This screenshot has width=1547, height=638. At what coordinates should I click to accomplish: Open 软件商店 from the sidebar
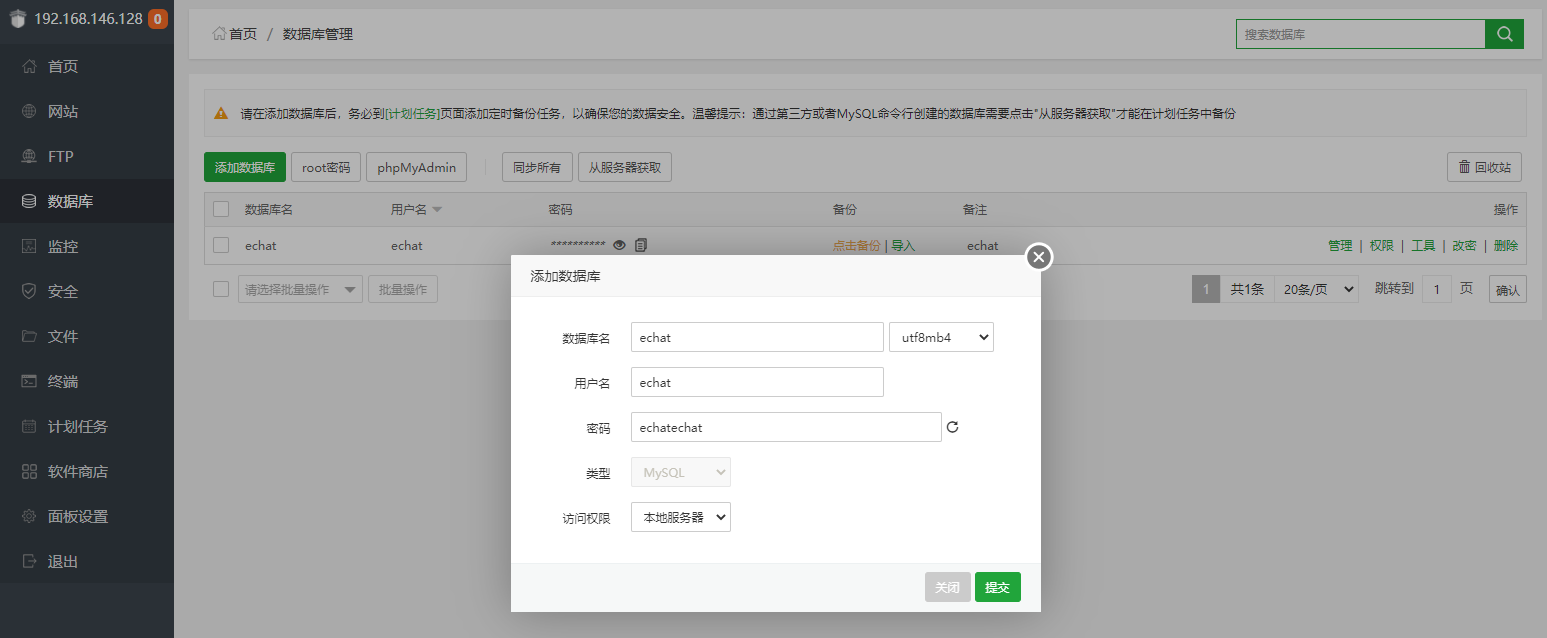point(78,471)
